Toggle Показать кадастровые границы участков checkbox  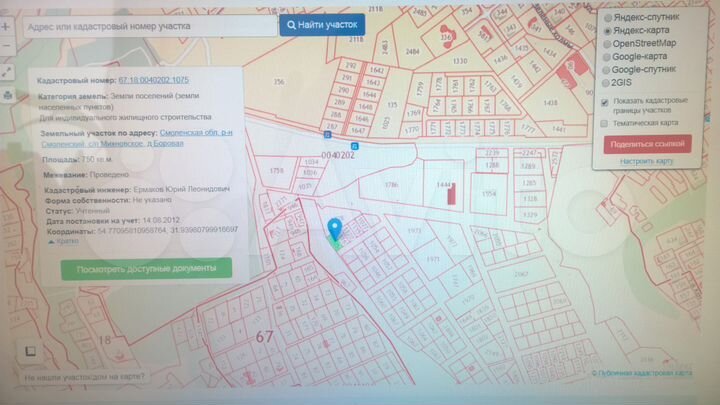(606, 102)
